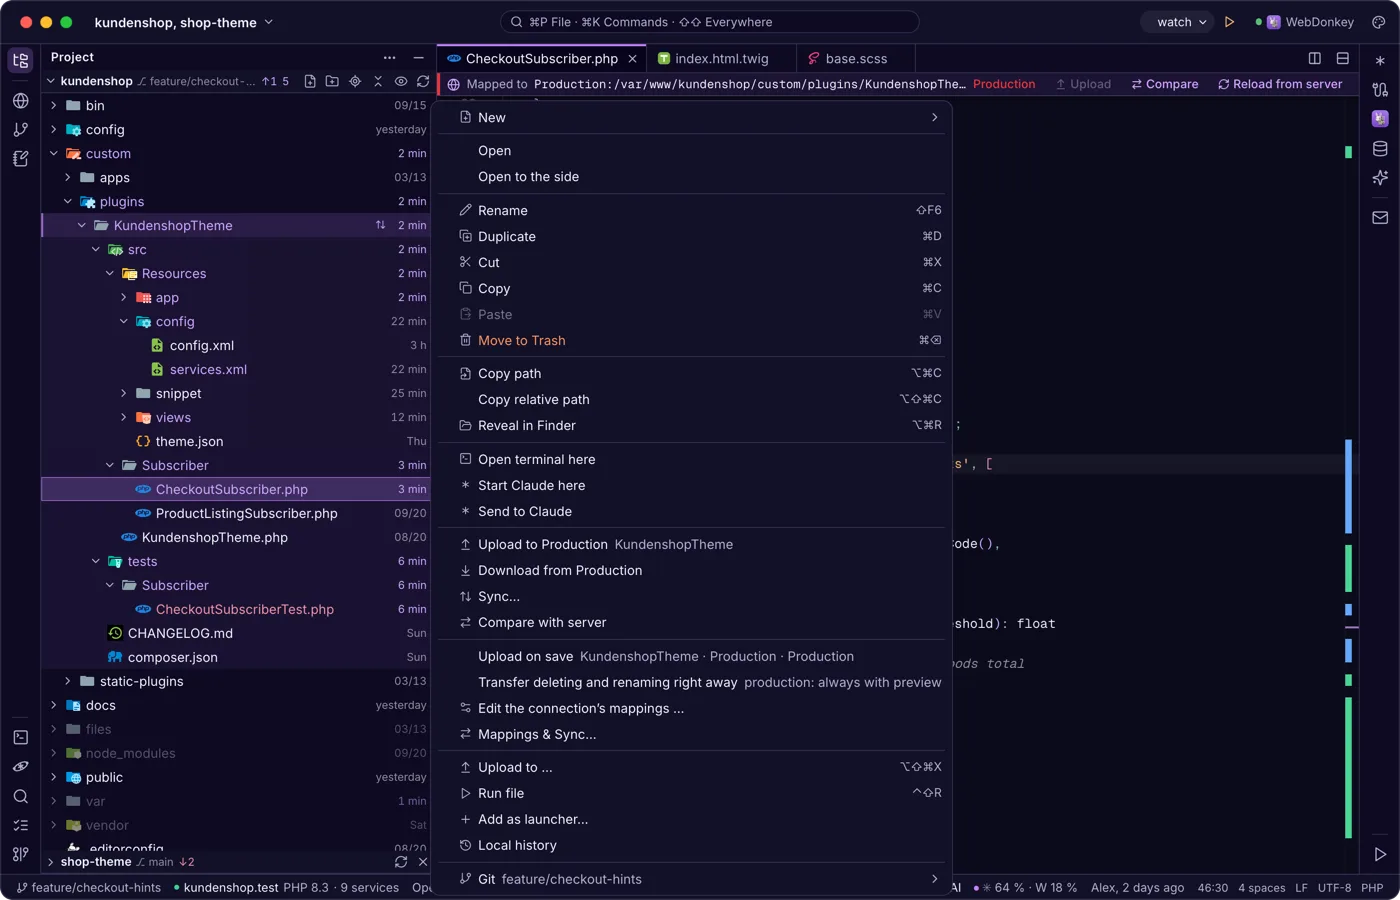This screenshot has width=1400, height=900.
Task: Open the sparkle AI assistant icon
Action: (1380, 178)
